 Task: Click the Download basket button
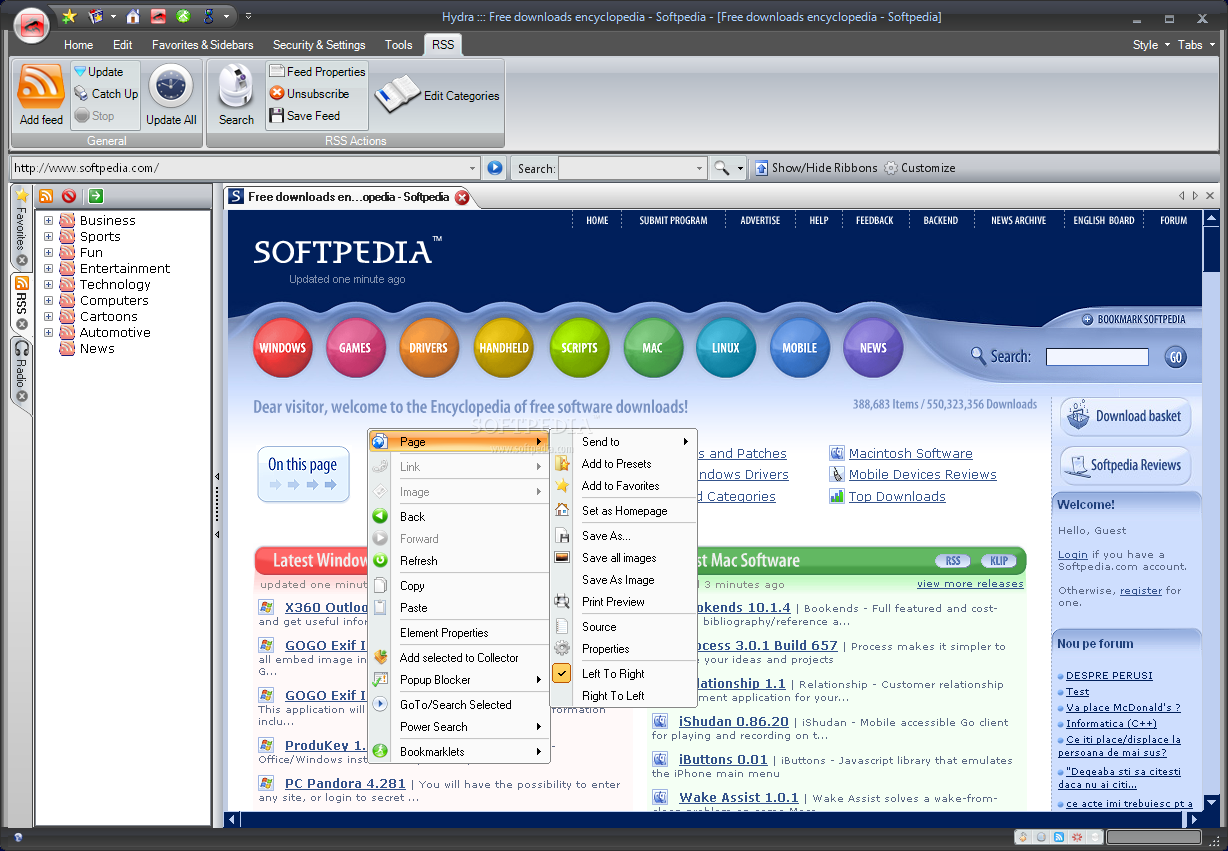tap(1125, 416)
